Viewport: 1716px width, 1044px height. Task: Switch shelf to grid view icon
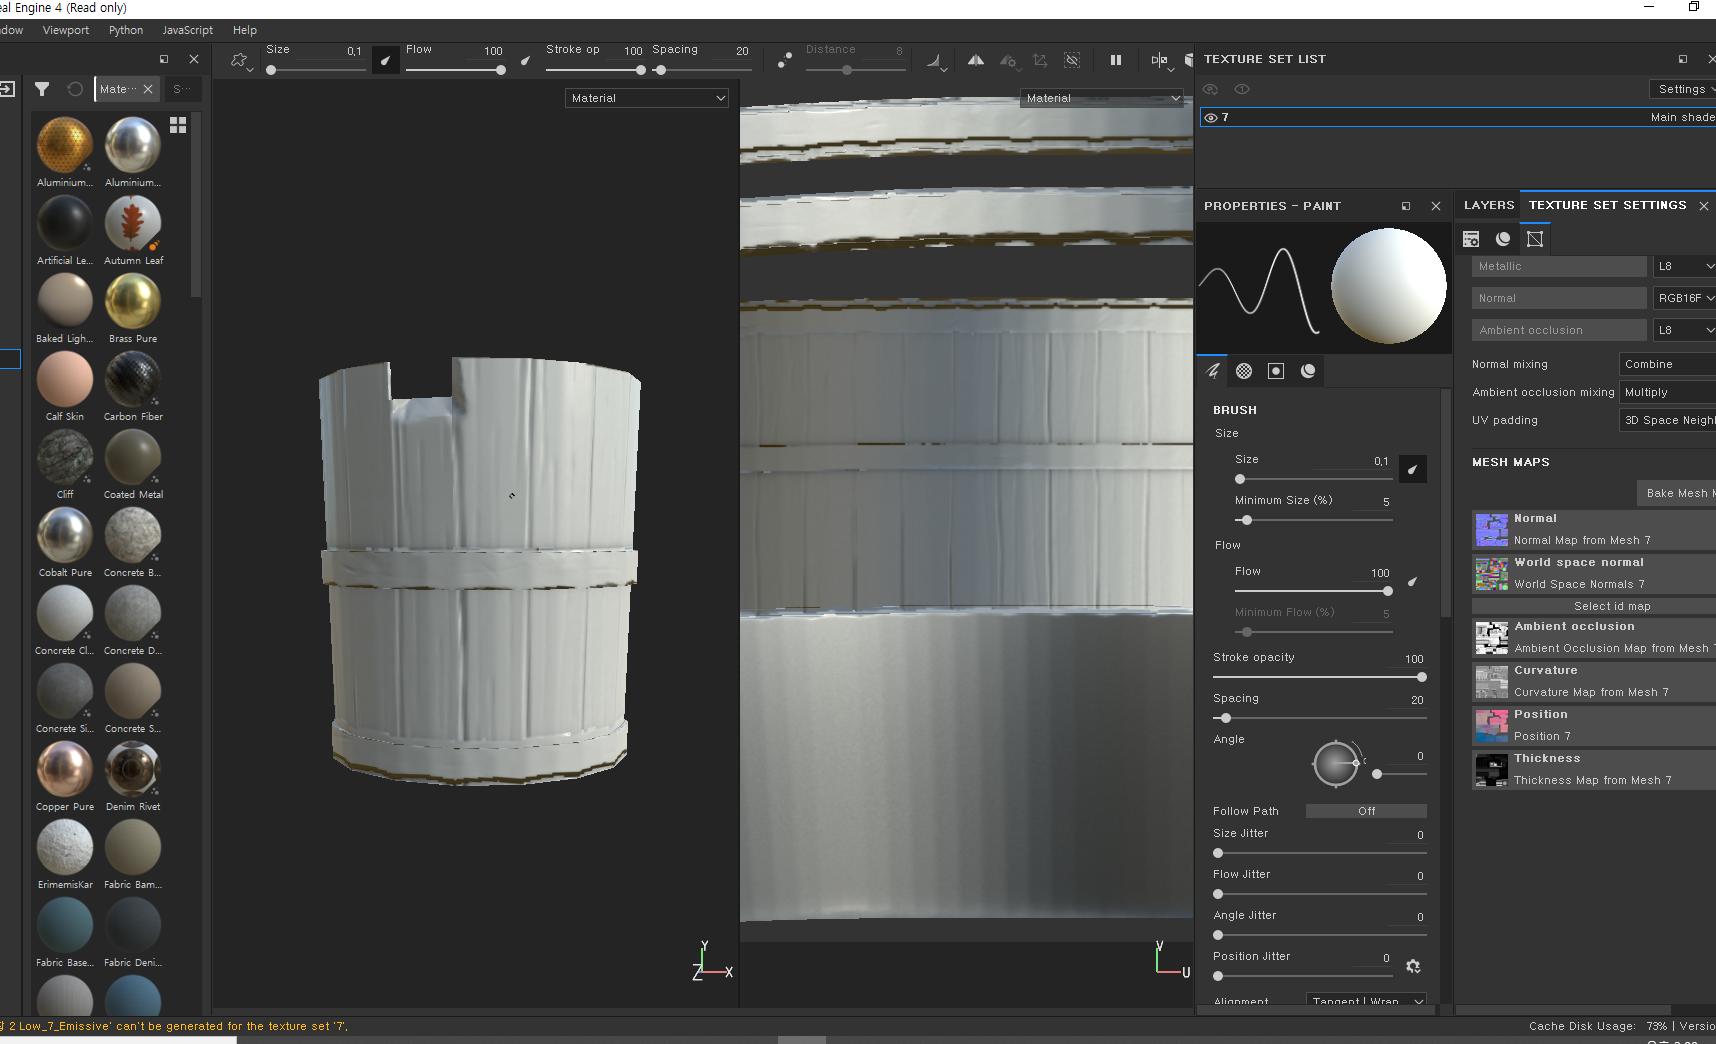178,125
